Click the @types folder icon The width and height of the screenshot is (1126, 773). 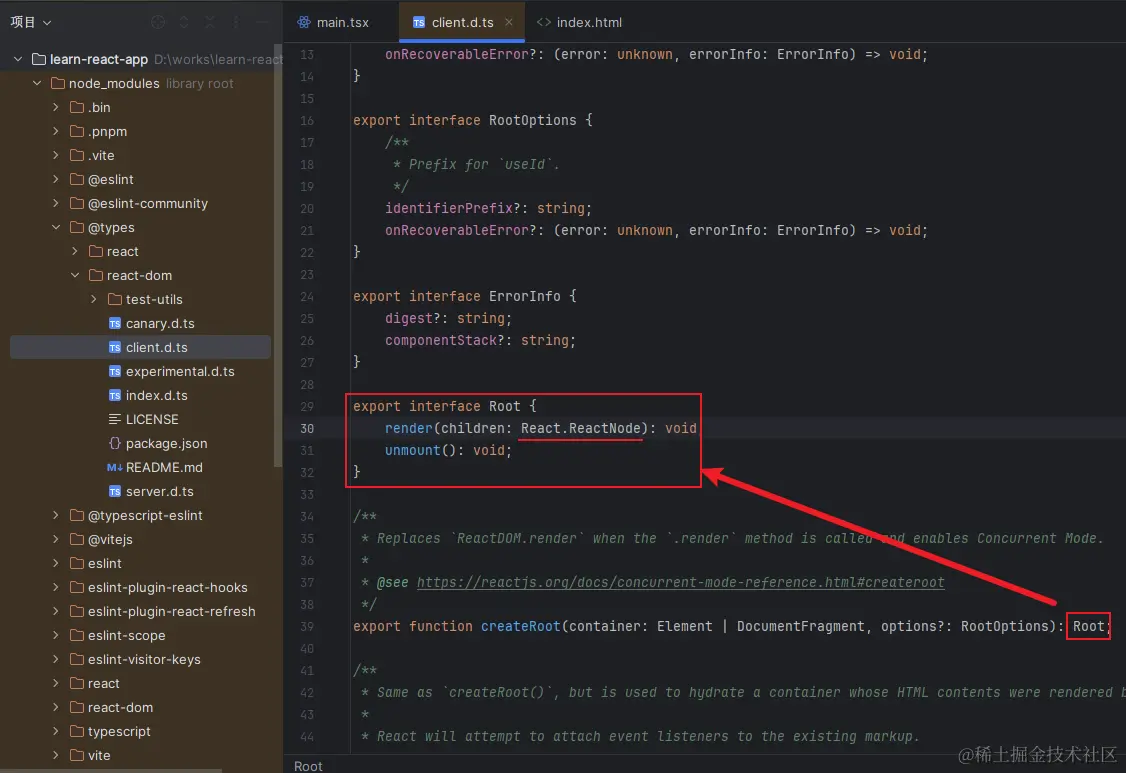77,227
